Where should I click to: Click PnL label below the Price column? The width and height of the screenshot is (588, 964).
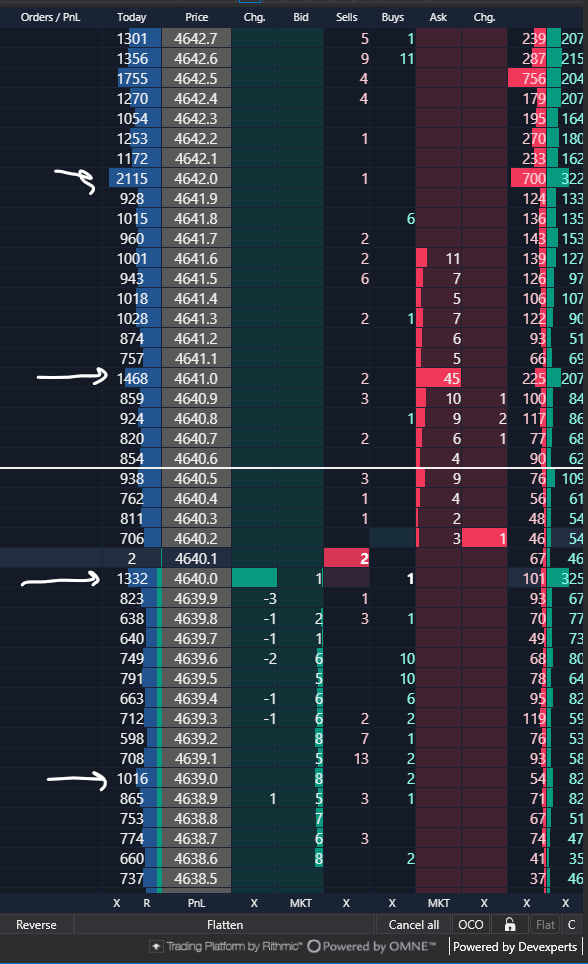(x=196, y=903)
